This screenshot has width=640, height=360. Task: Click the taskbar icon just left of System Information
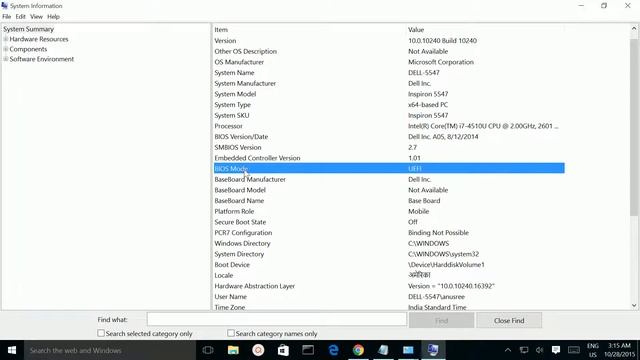tap(408, 350)
